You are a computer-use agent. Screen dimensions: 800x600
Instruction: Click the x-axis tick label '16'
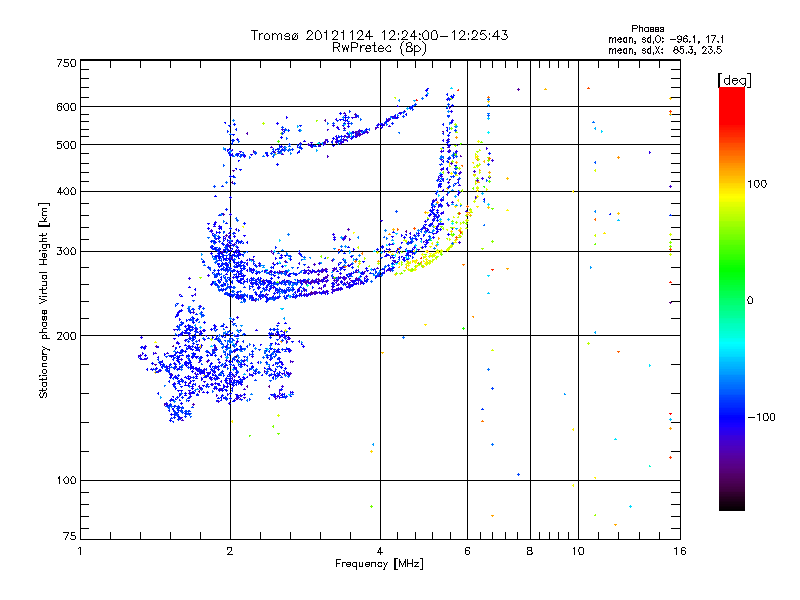pos(680,551)
